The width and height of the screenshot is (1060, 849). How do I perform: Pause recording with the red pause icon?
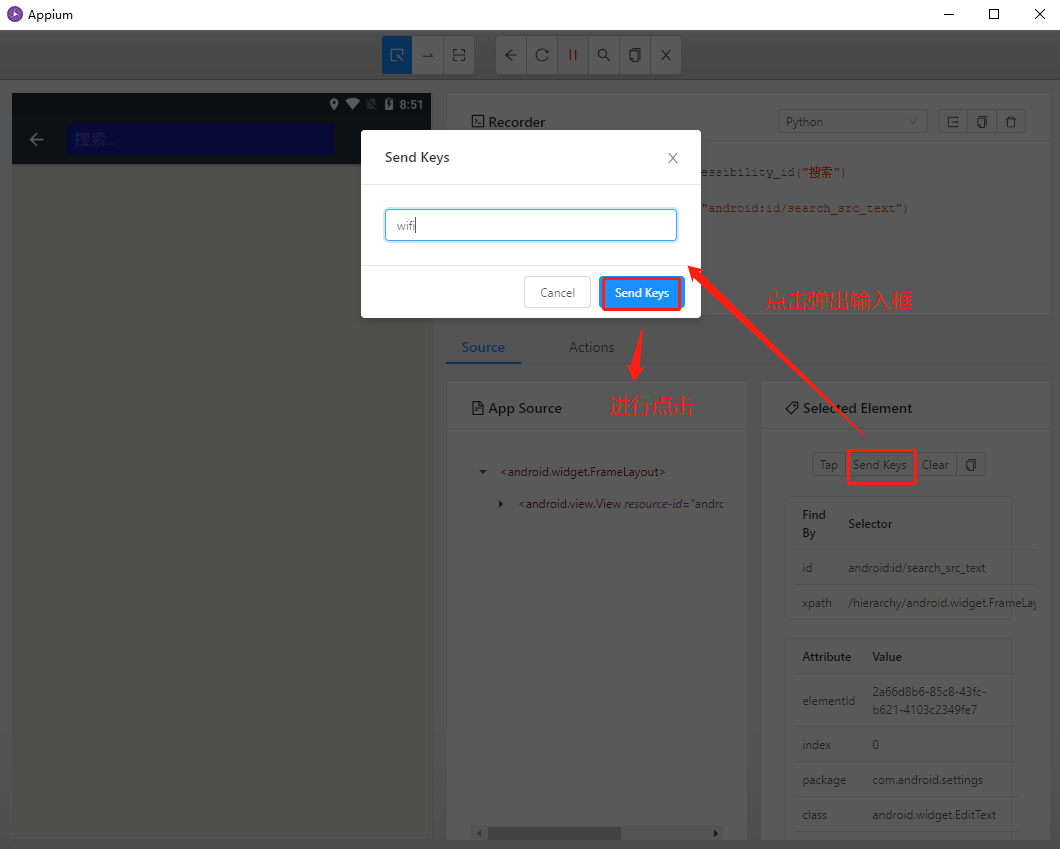tap(573, 55)
